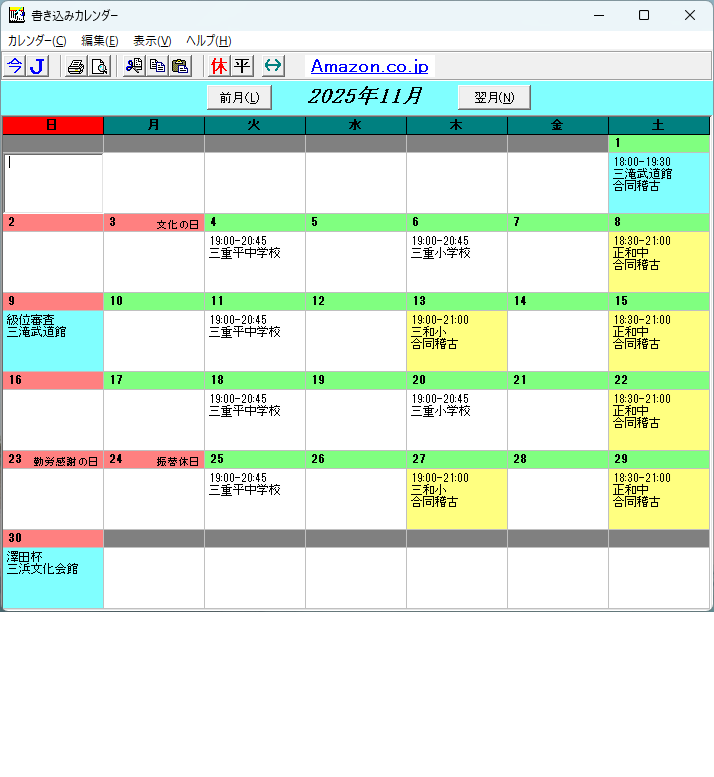
Task: Click the printer icon to print
Action: tap(76, 66)
